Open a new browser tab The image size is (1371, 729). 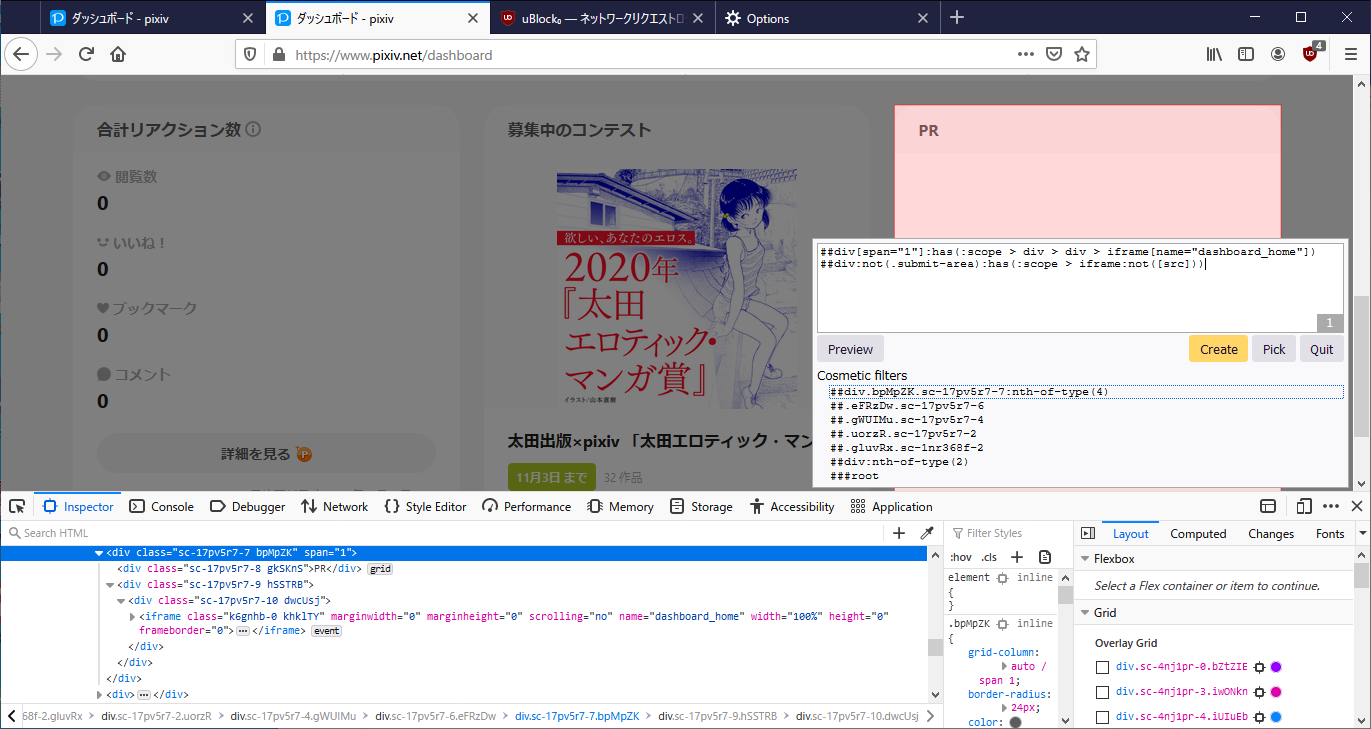click(x=956, y=18)
